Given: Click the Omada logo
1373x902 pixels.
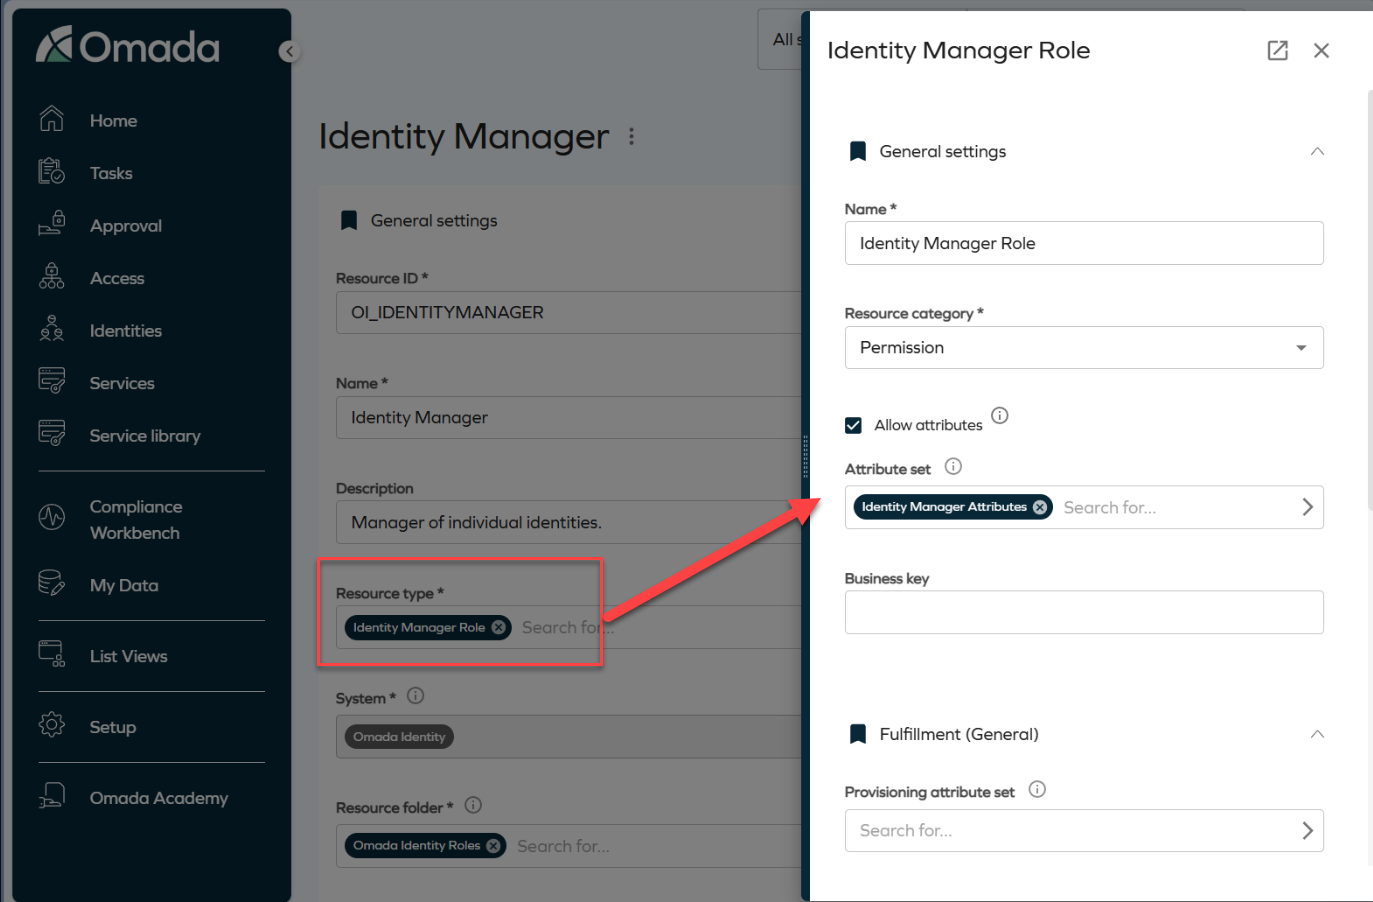Looking at the screenshot, I should pos(128,46).
